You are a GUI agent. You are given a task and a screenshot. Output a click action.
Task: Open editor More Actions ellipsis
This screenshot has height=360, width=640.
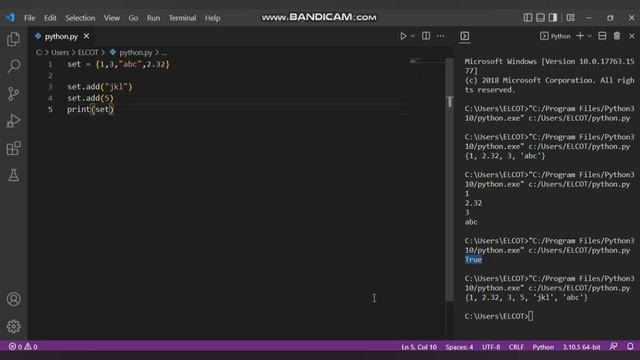point(440,36)
